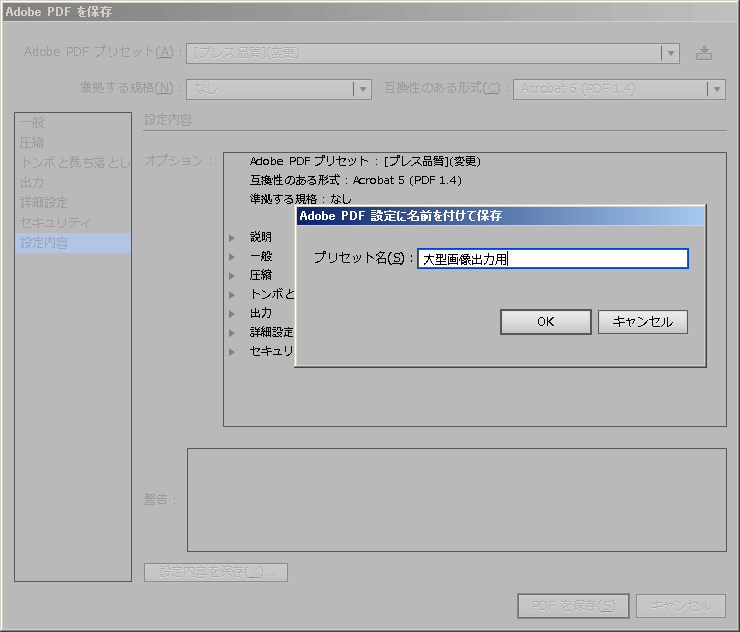Select 設定内容 in the left category list

tap(45, 242)
